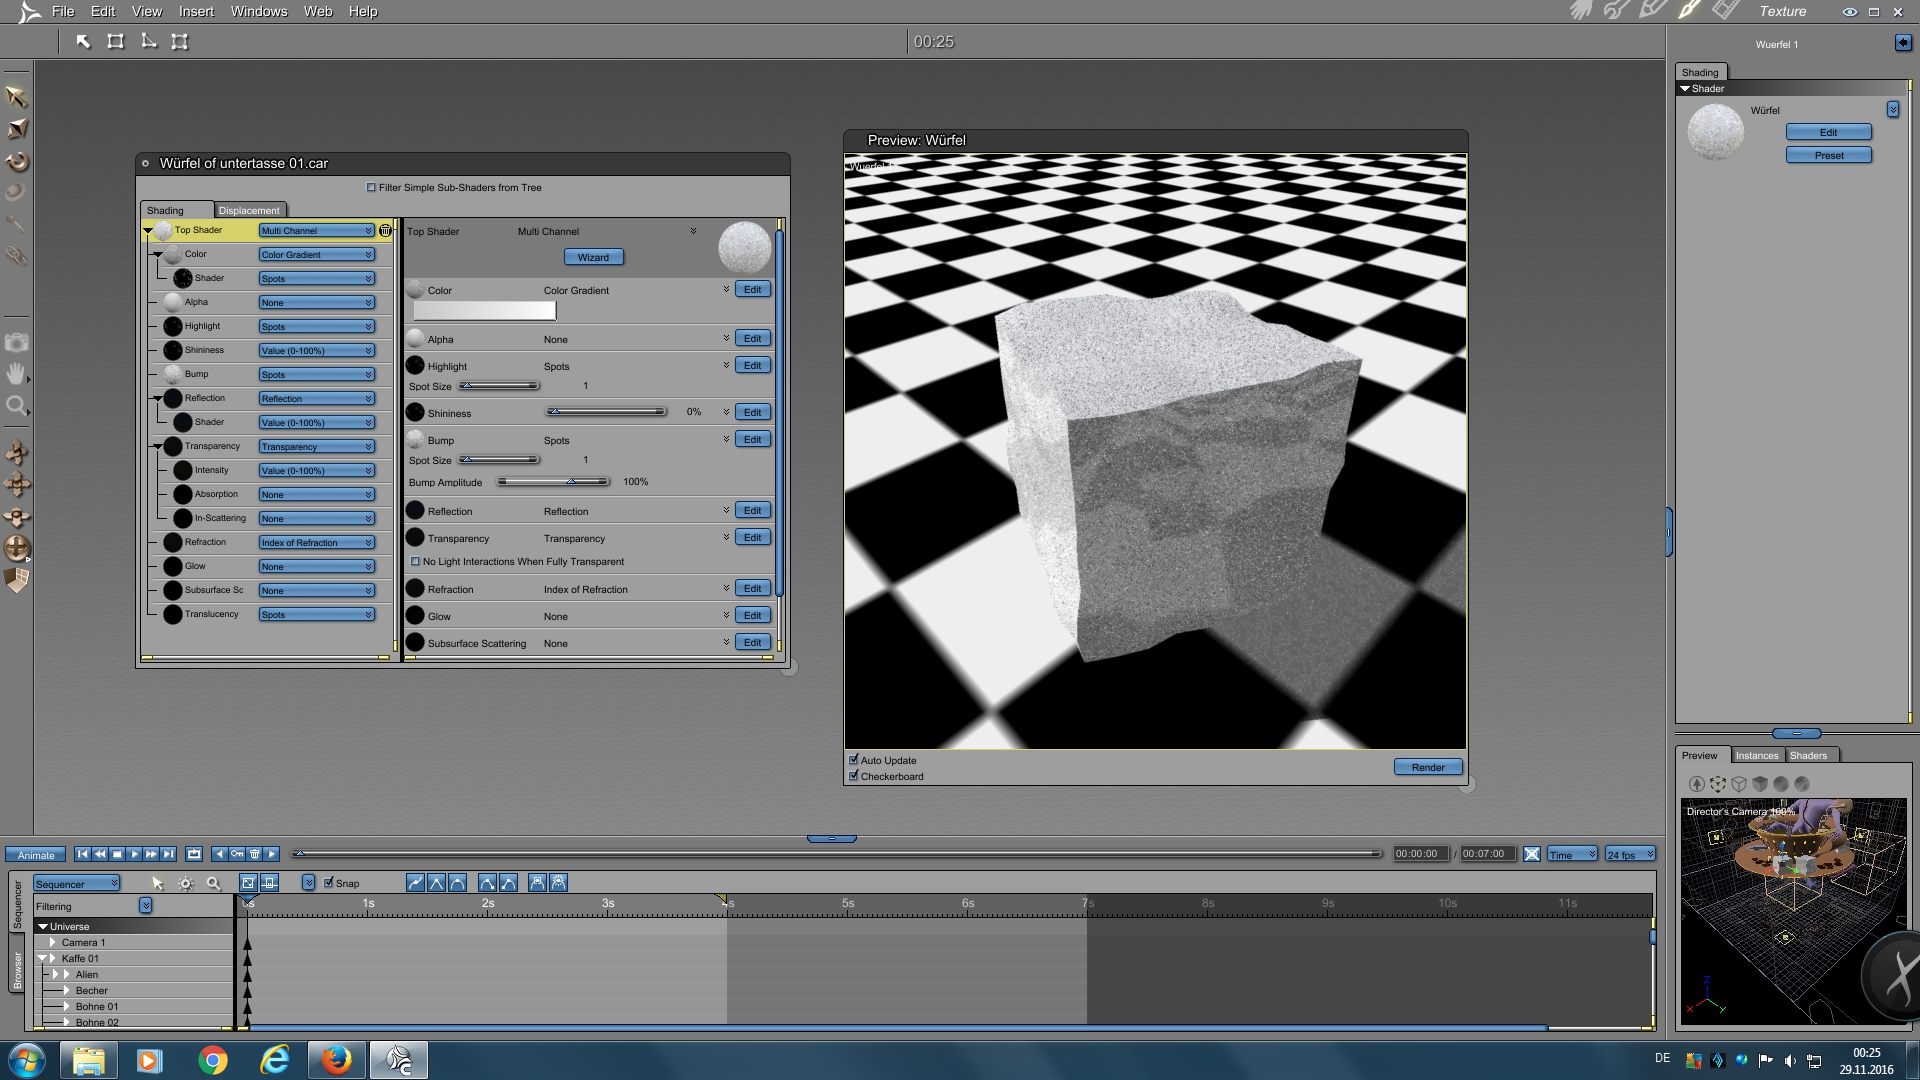Open the 24 fps dropdown
The height and width of the screenshot is (1080, 1920).
click(x=1630, y=854)
